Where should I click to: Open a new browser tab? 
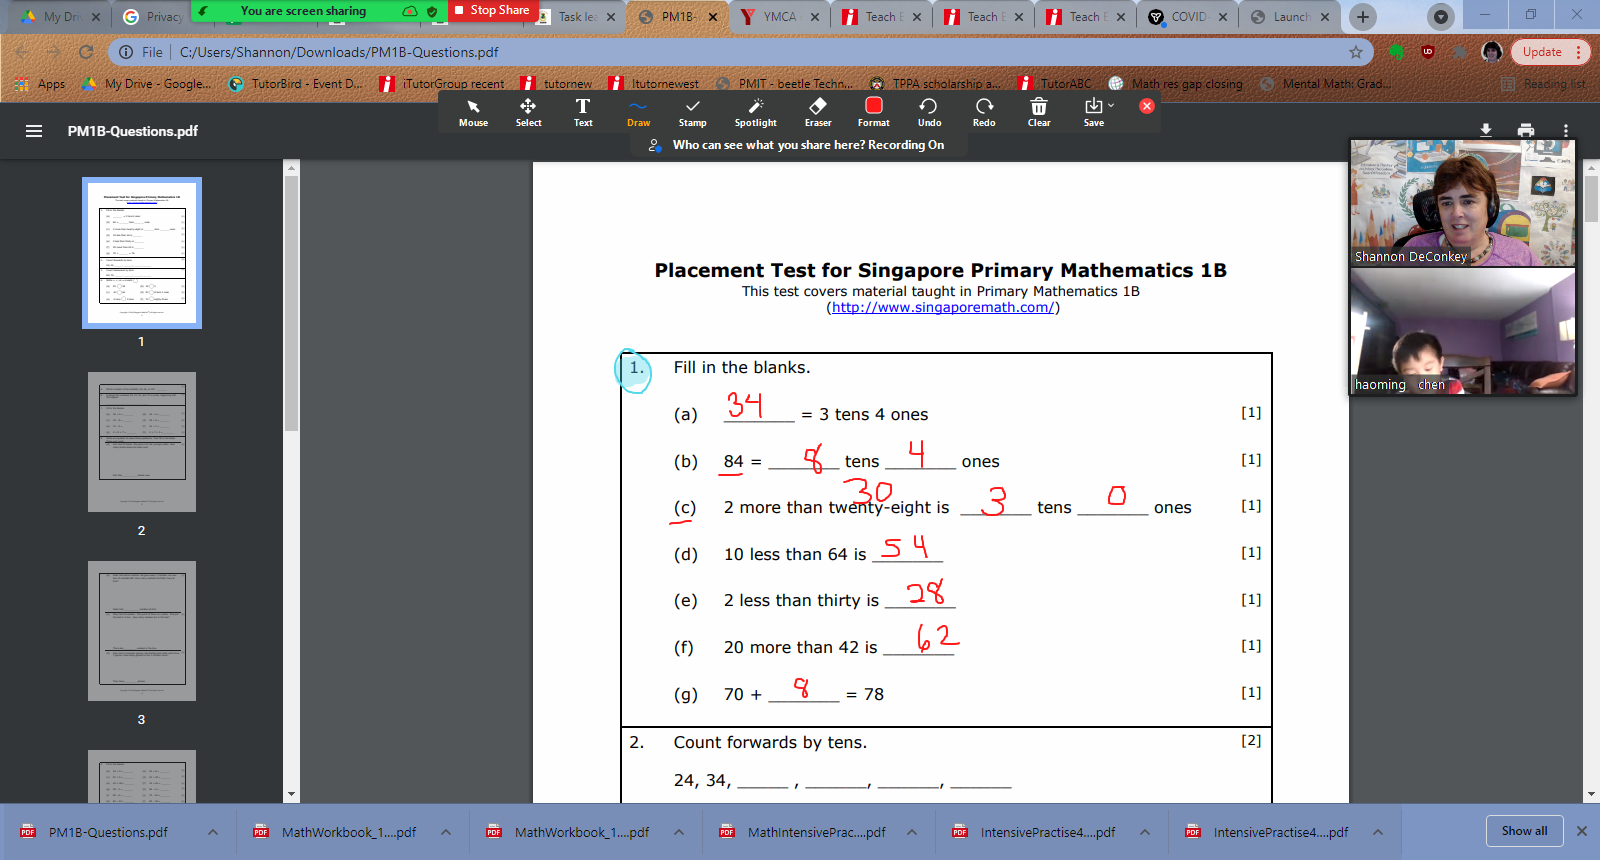1362,17
